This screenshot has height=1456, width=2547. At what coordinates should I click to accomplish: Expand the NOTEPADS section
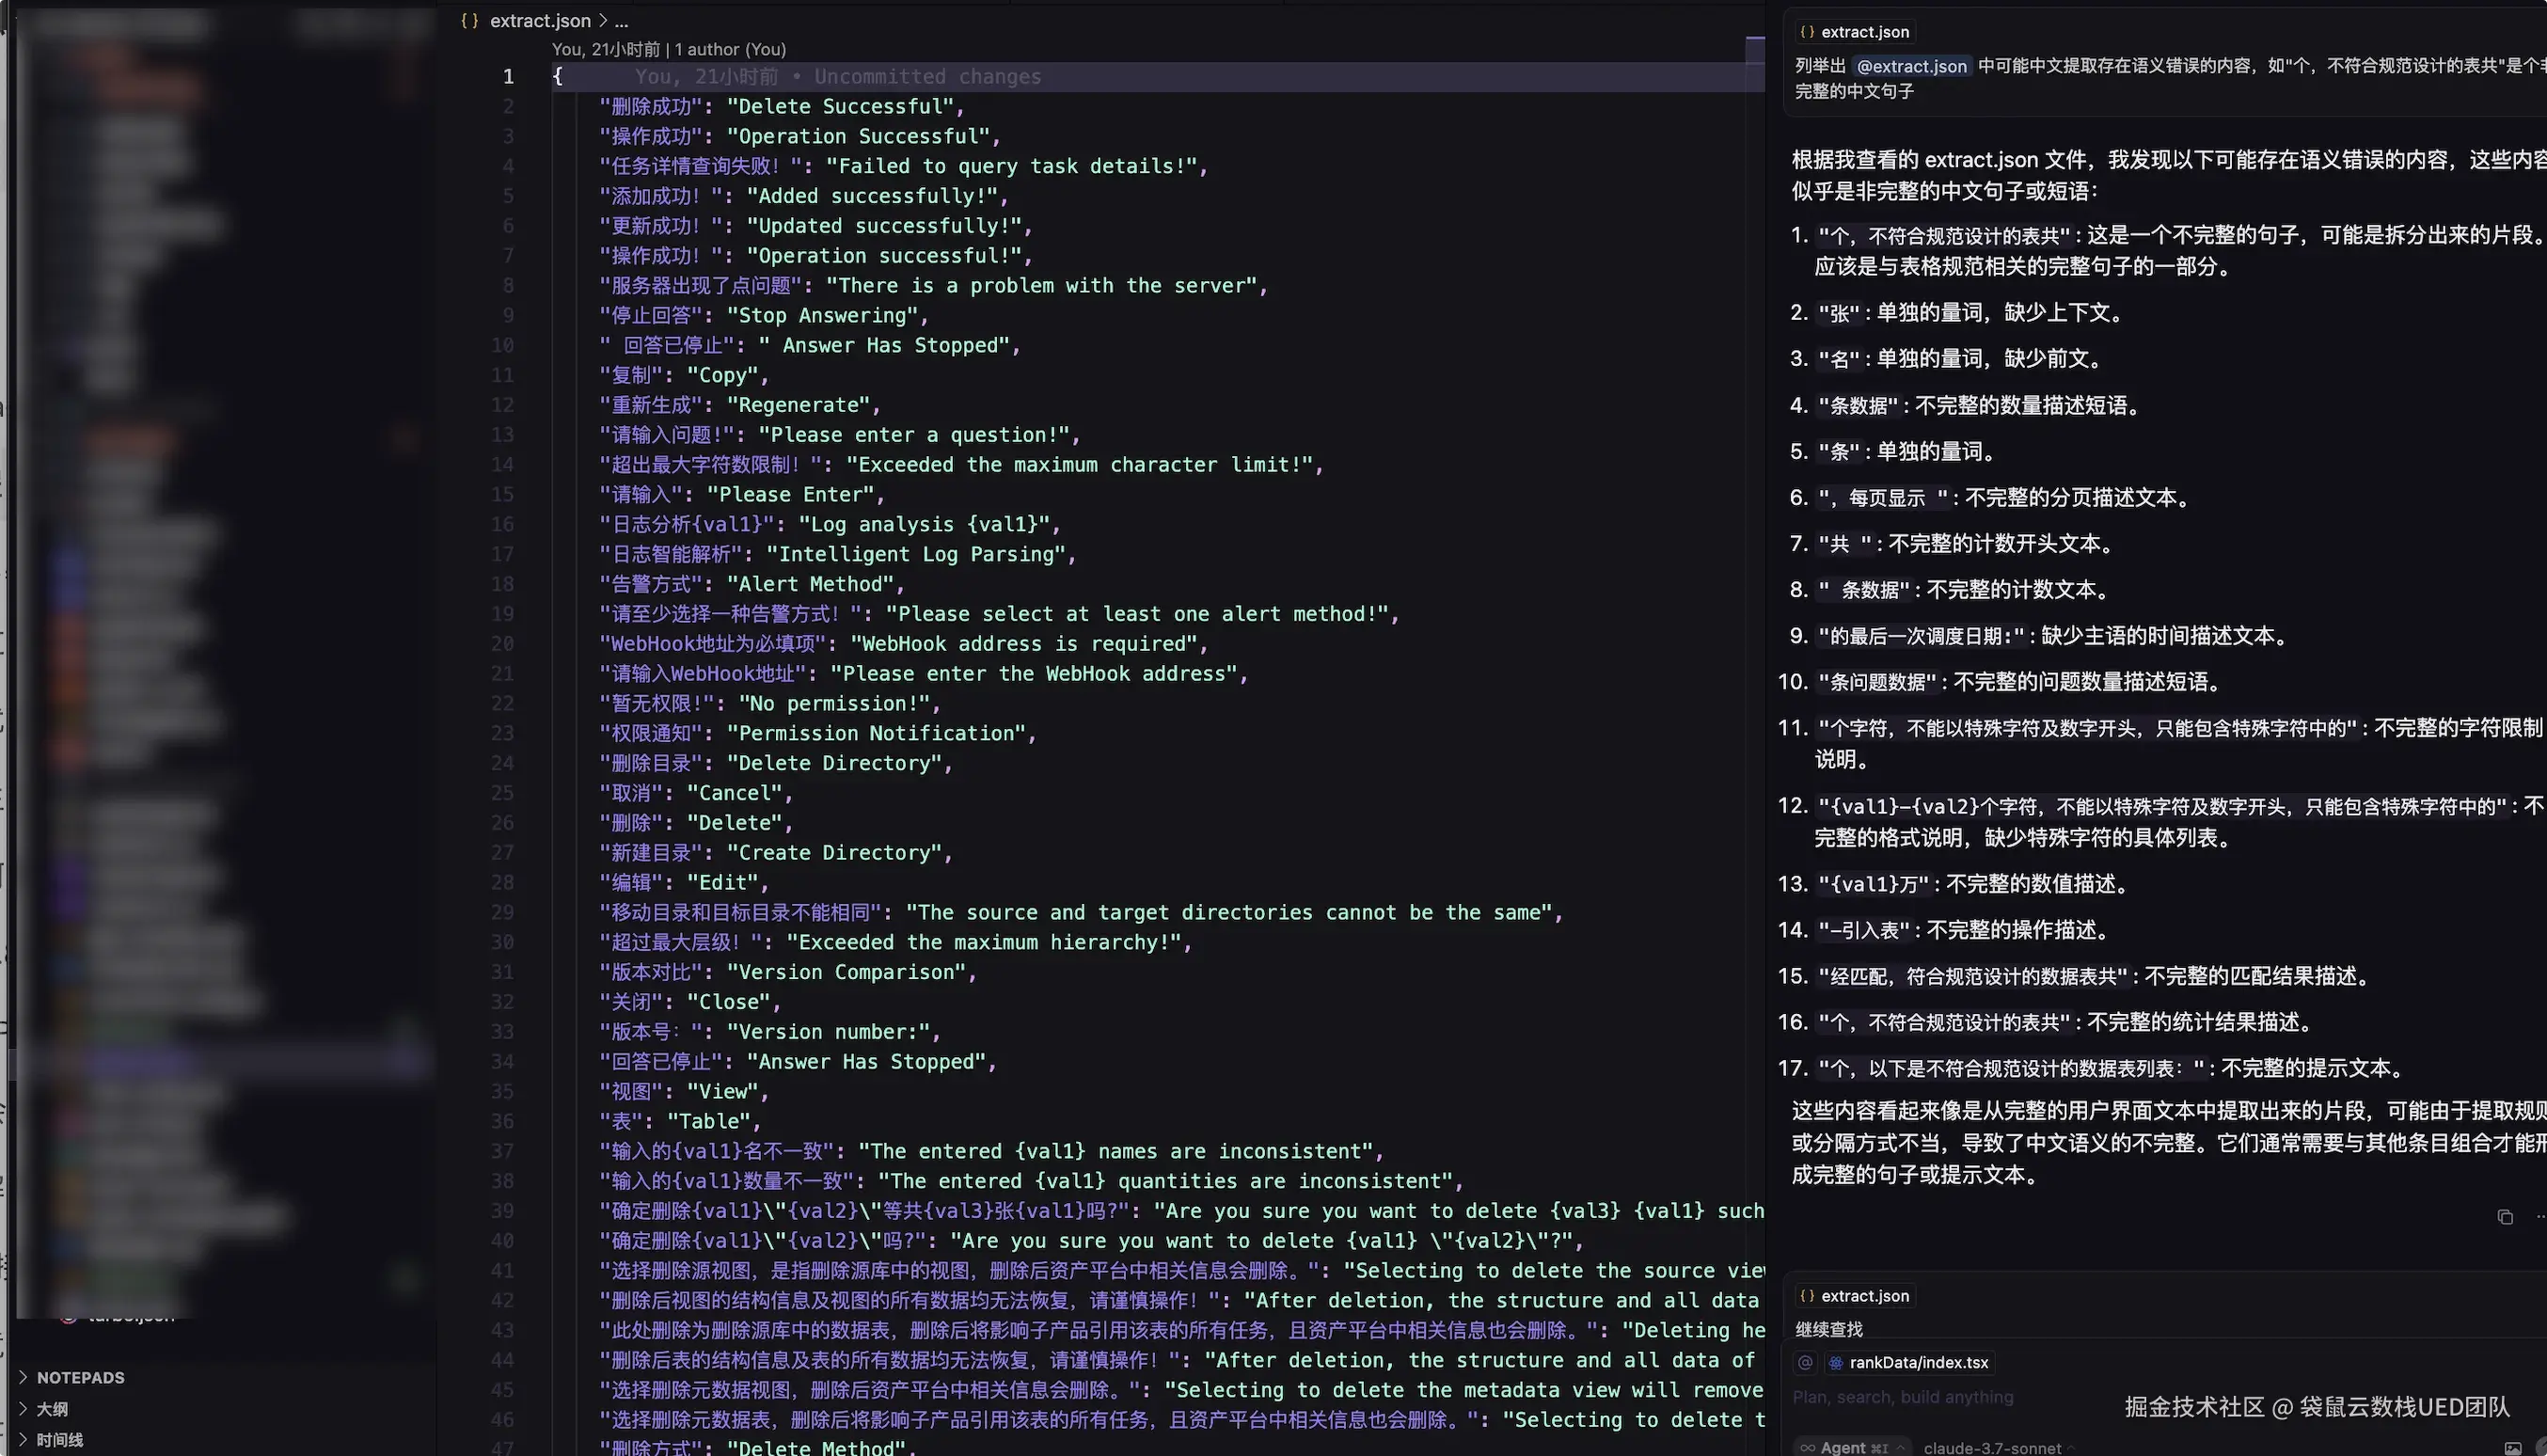point(80,1377)
